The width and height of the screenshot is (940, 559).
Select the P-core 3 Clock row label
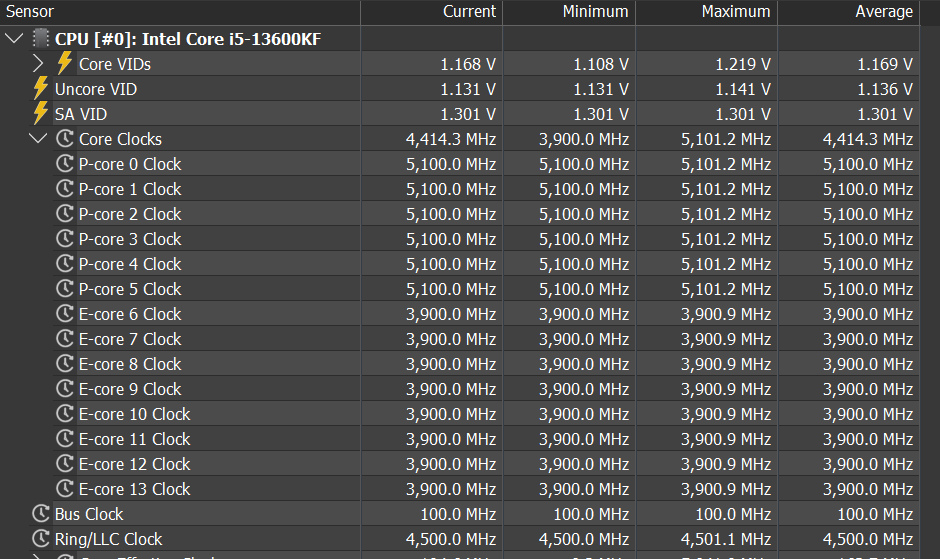(130, 239)
